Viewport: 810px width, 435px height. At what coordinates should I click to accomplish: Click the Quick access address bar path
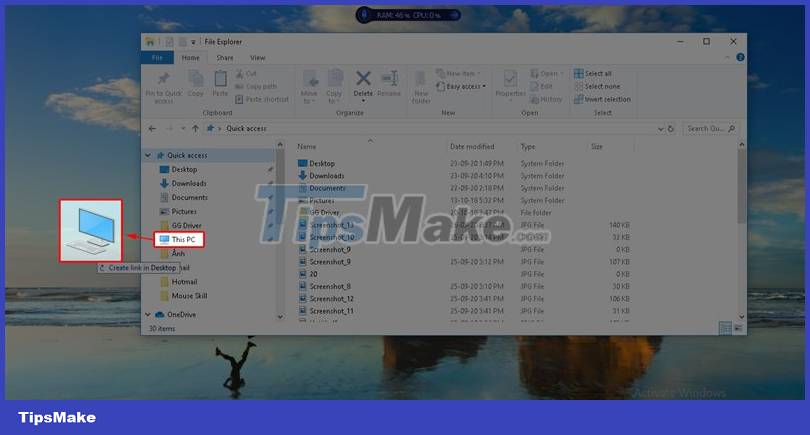click(x=246, y=129)
